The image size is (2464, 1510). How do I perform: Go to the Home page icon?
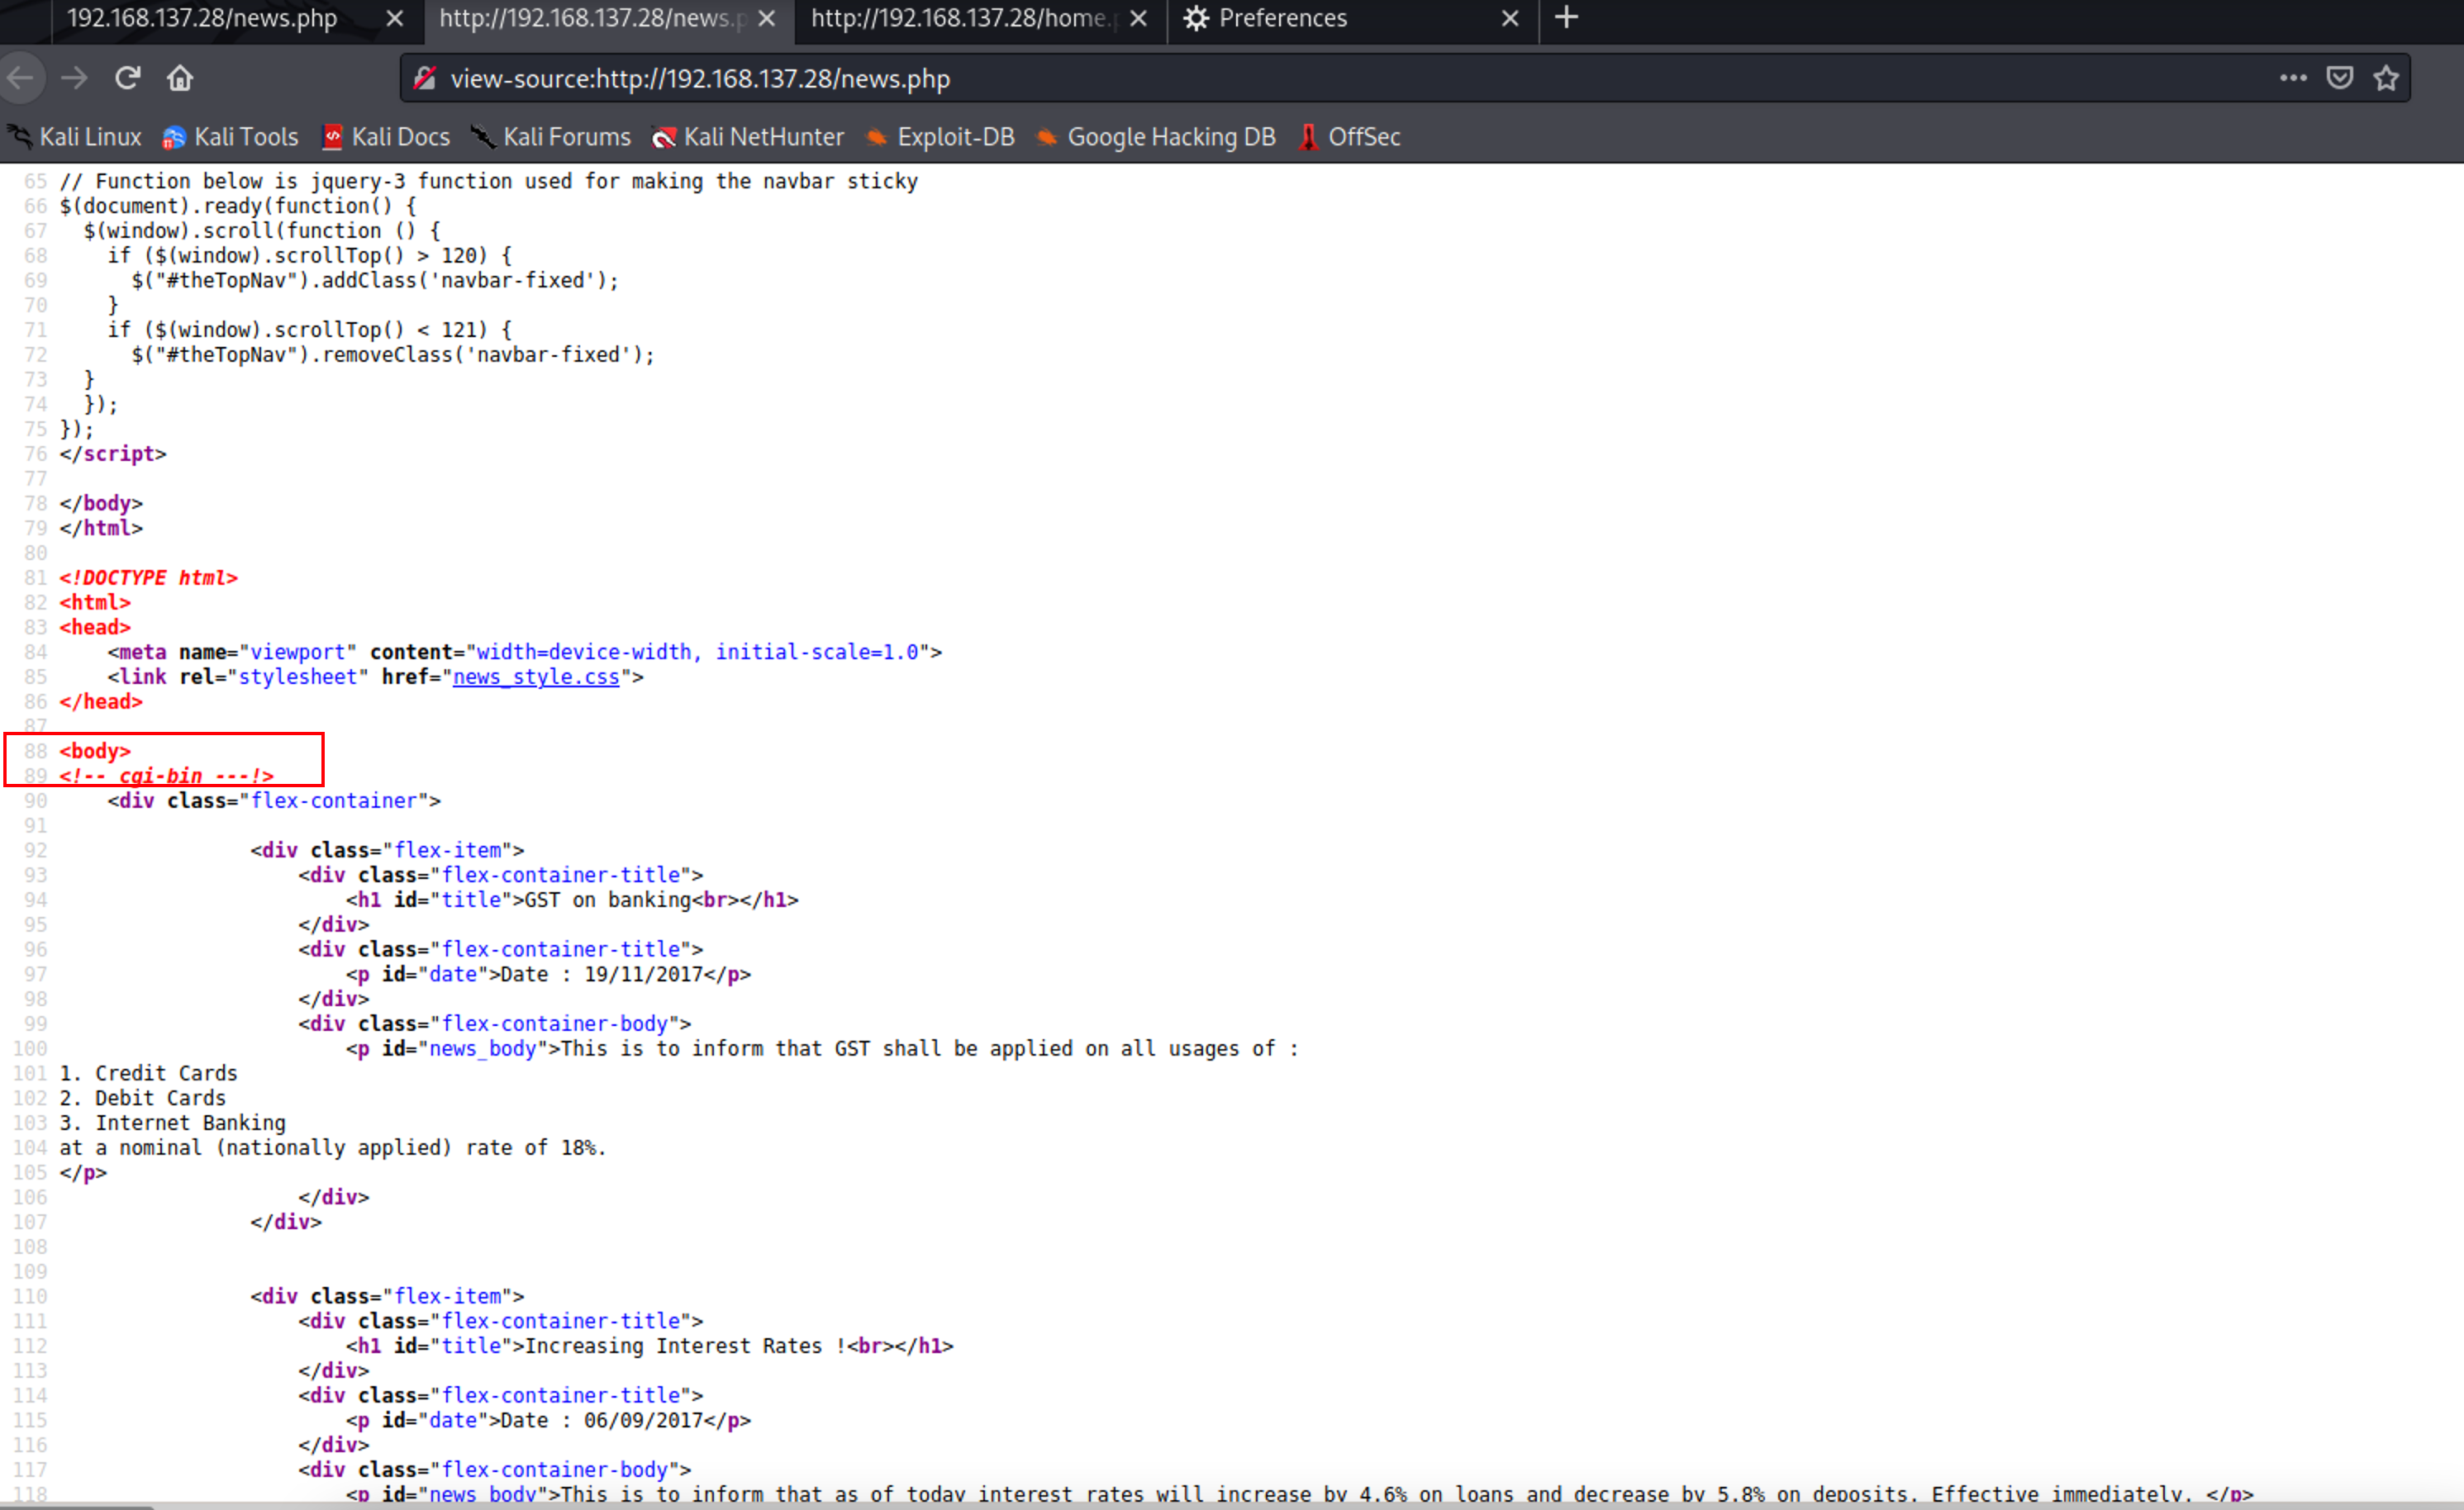pyautogui.click(x=180, y=78)
